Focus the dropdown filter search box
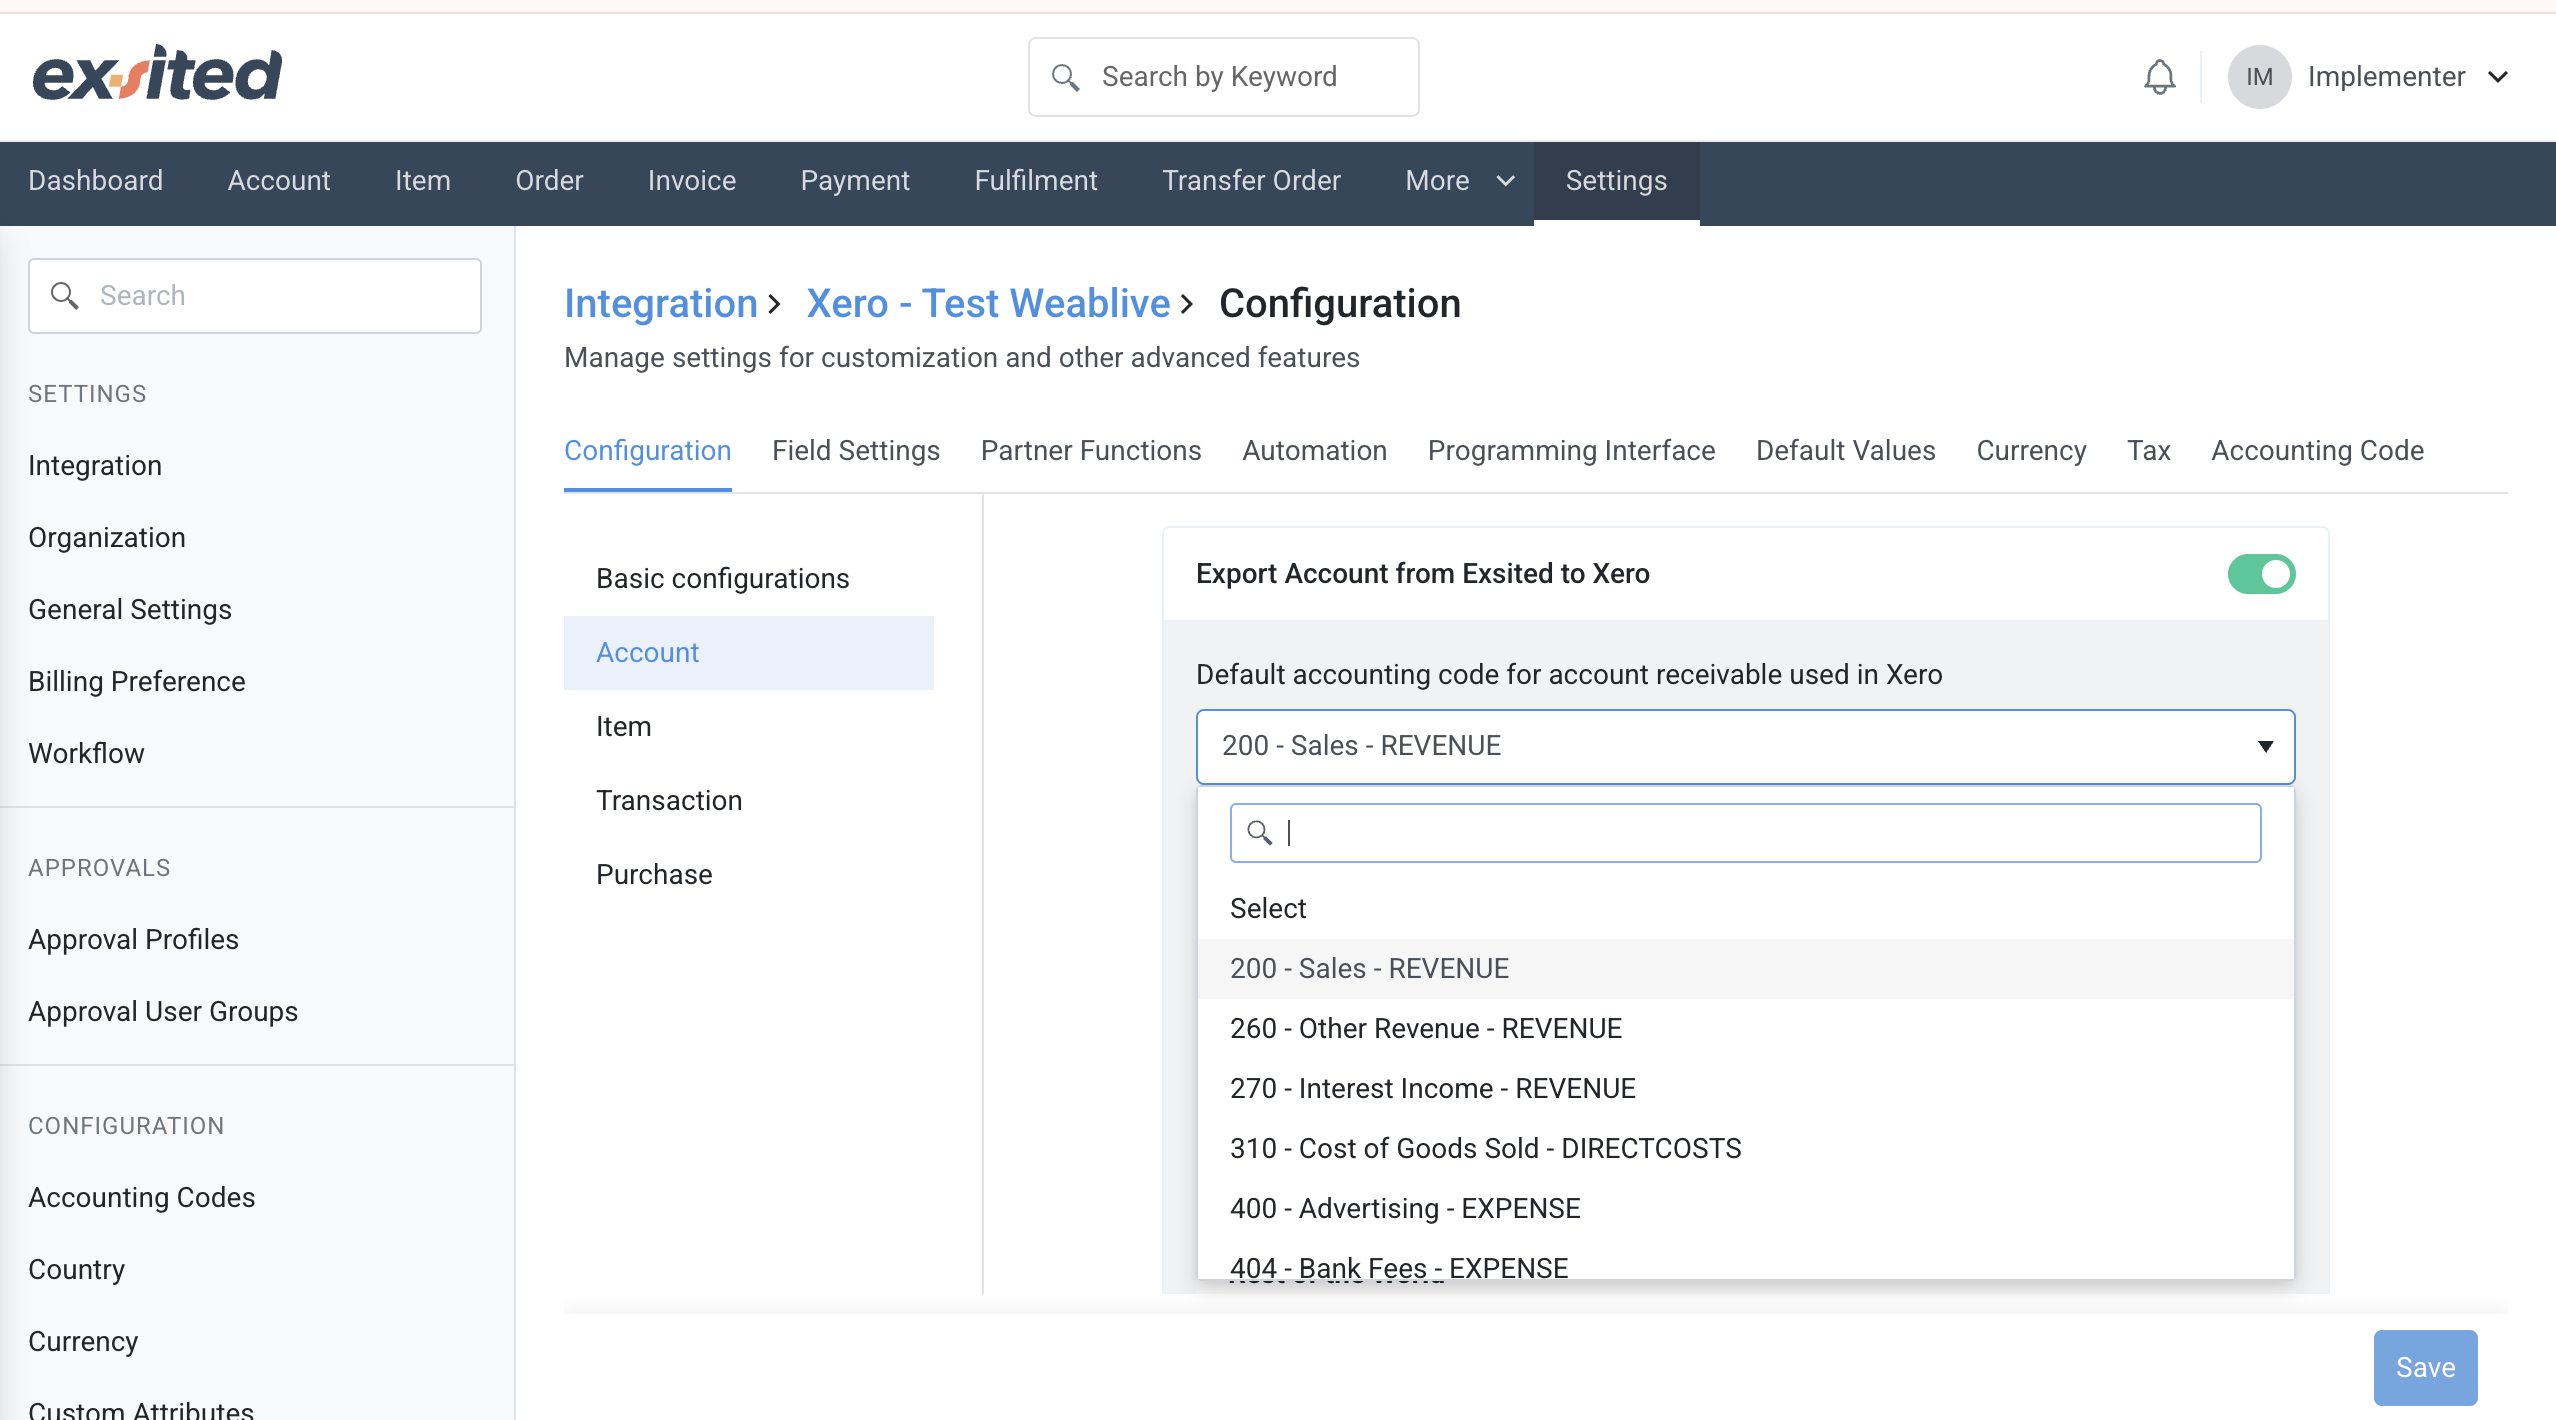The width and height of the screenshot is (2556, 1420). click(1745, 833)
